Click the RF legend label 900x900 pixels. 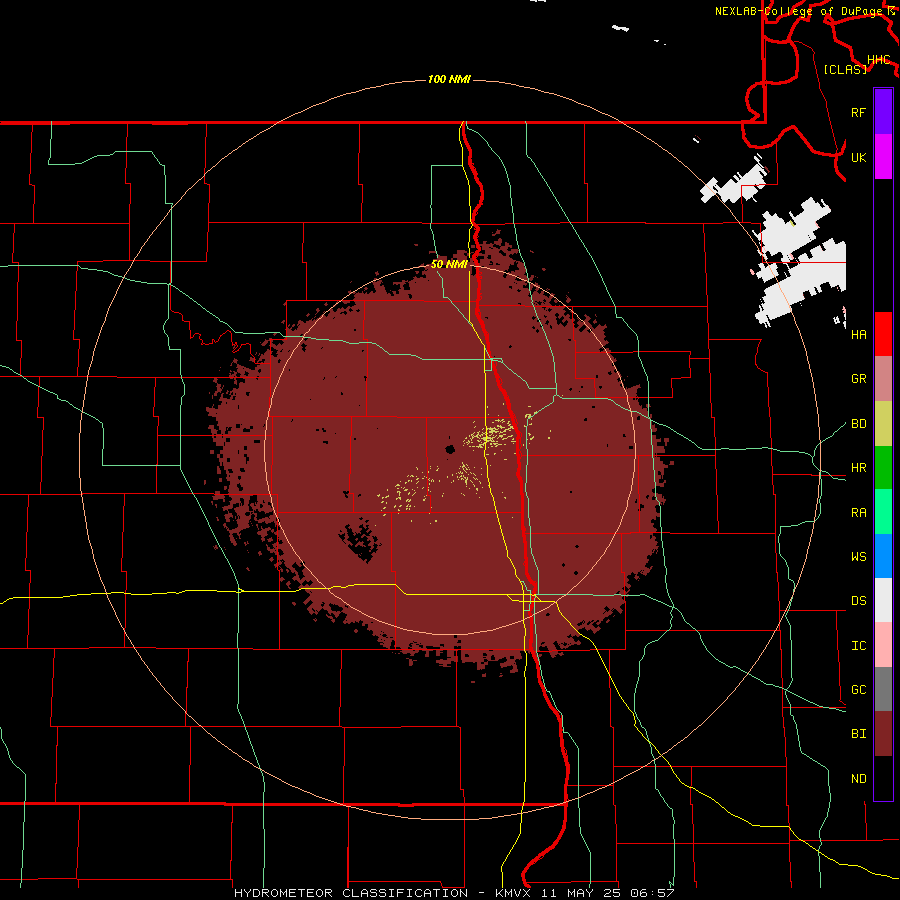click(x=858, y=112)
